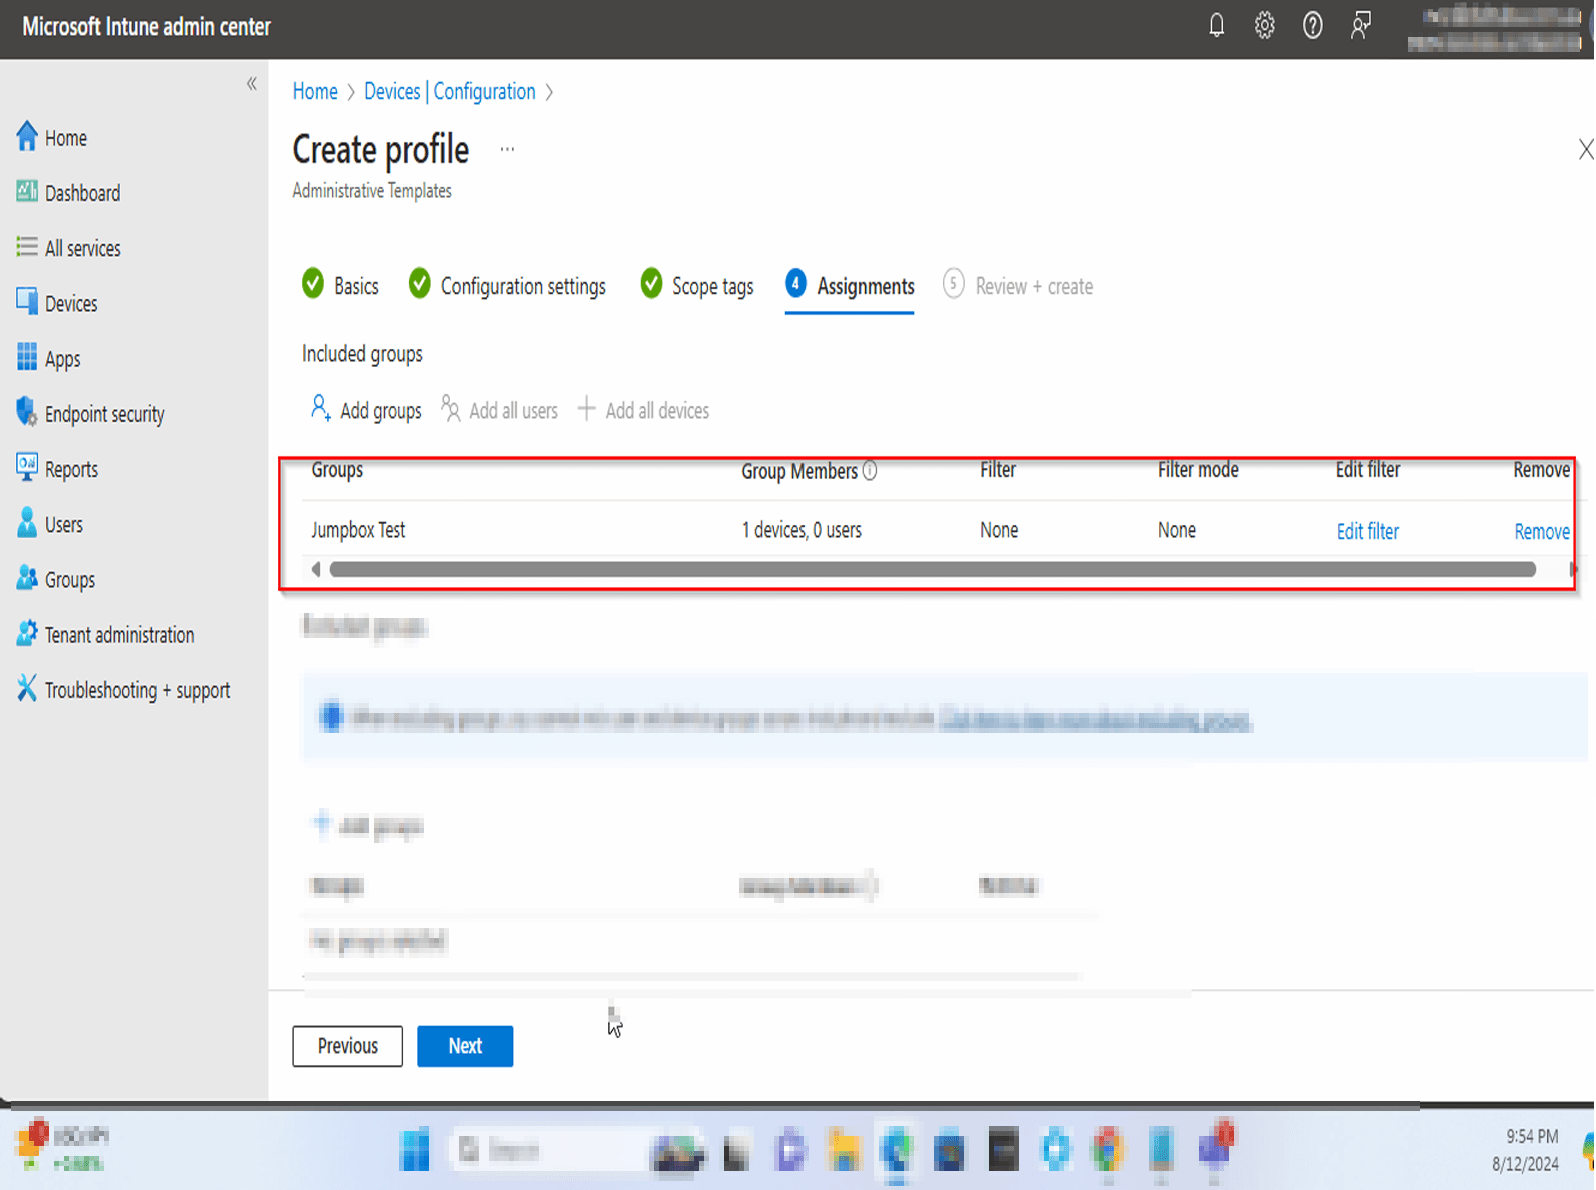Open Dashboard from the sidebar
The height and width of the screenshot is (1190, 1596).
tap(68, 193)
